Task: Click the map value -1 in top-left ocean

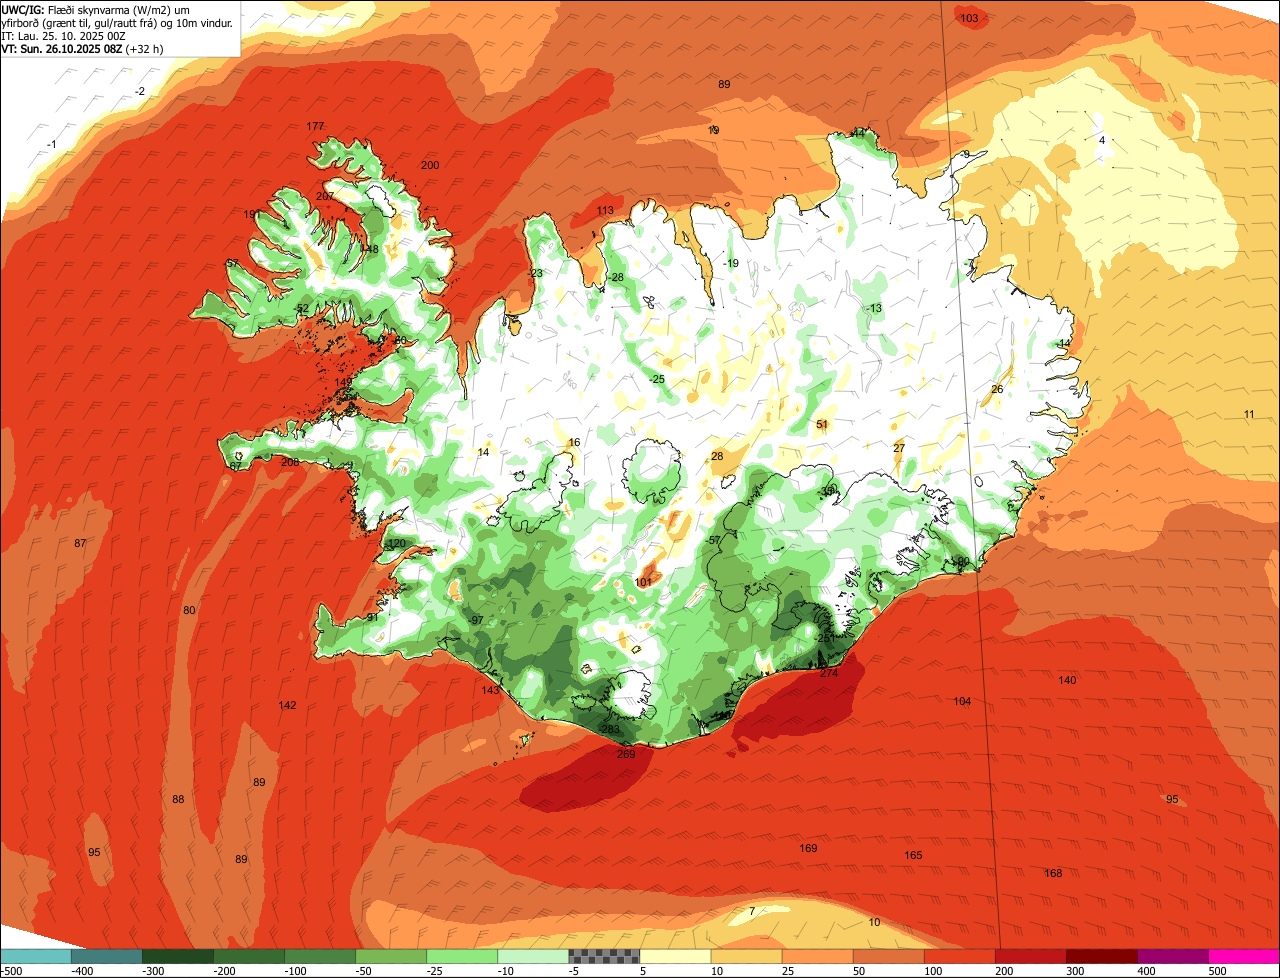Action: [51, 145]
